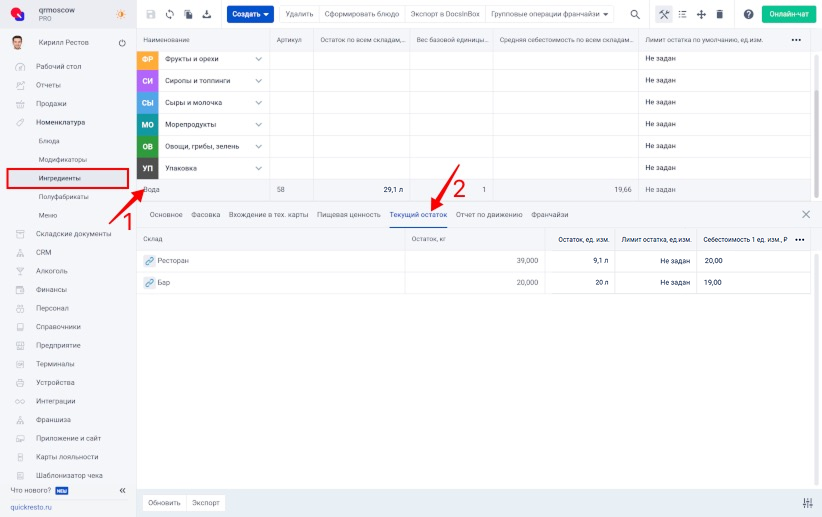Open the help question mark icon
Viewport: 822px width, 517px height.
[x=748, y=14]
